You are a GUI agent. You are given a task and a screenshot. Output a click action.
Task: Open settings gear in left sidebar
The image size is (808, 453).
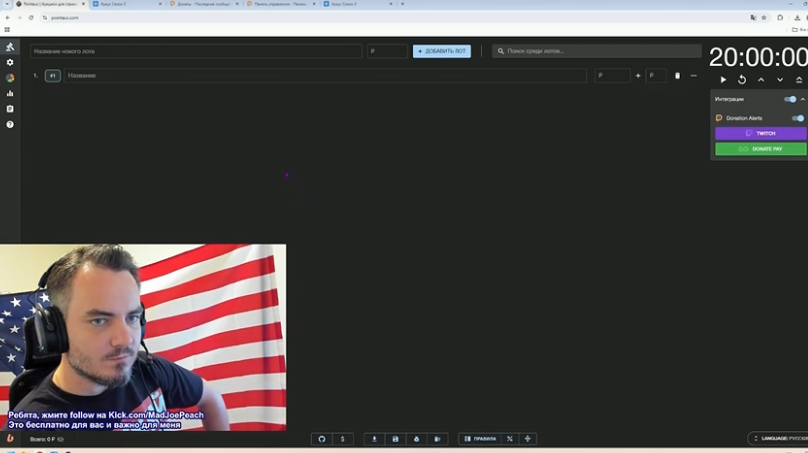[x=10, y=62]
